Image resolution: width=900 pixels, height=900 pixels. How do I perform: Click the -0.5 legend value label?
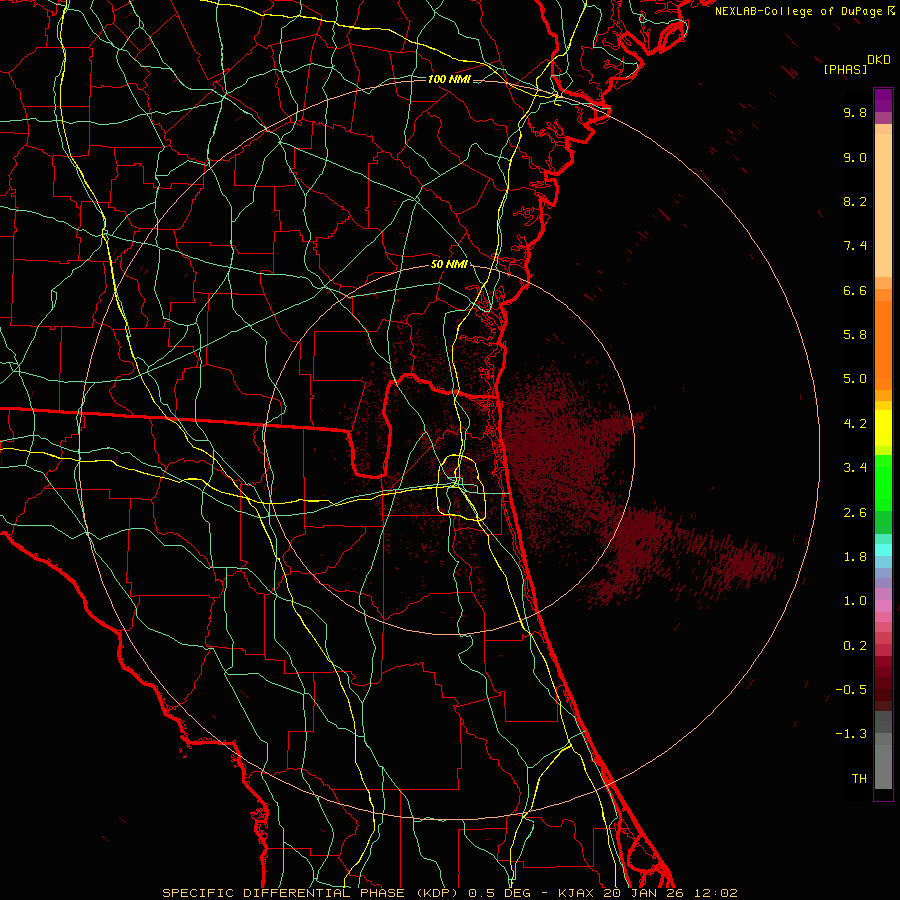[851, 690]
